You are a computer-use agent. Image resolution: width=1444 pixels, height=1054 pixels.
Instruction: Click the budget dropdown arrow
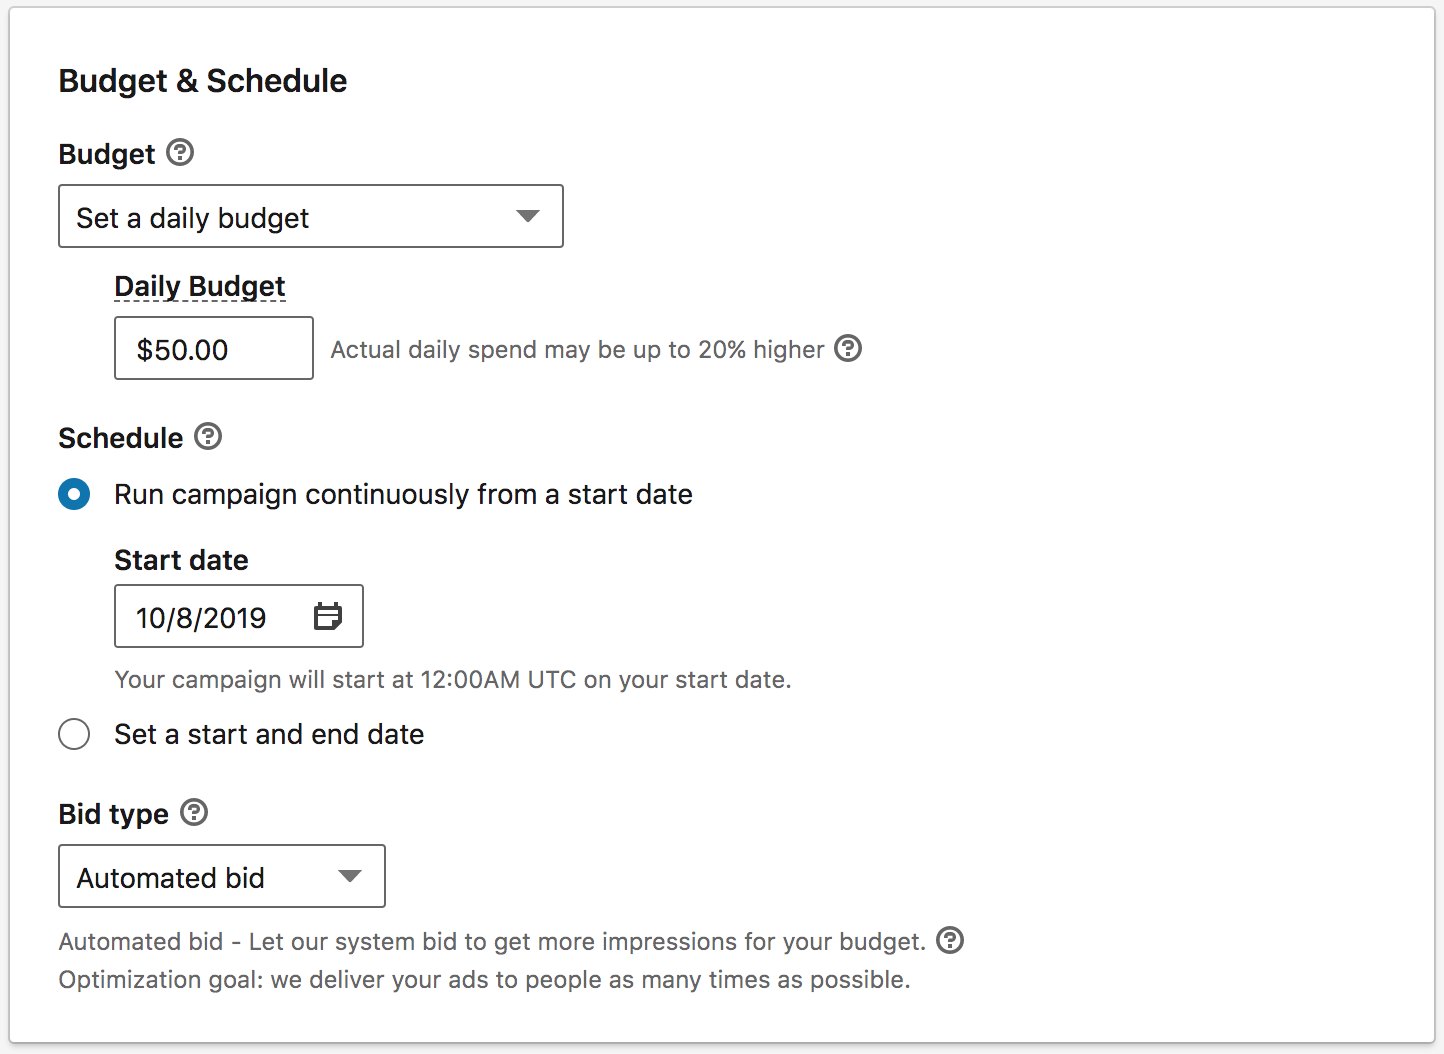tap(528, 216)
